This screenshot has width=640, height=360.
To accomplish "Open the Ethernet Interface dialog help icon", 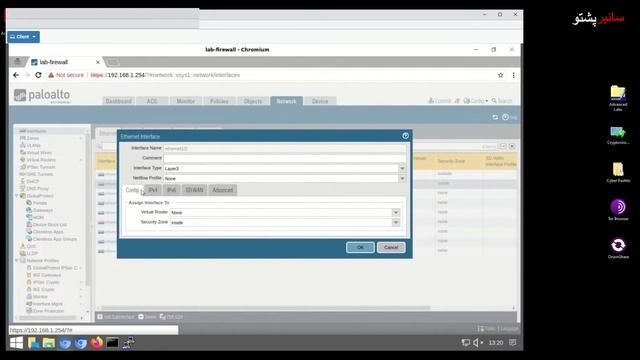I will point(405,136).
